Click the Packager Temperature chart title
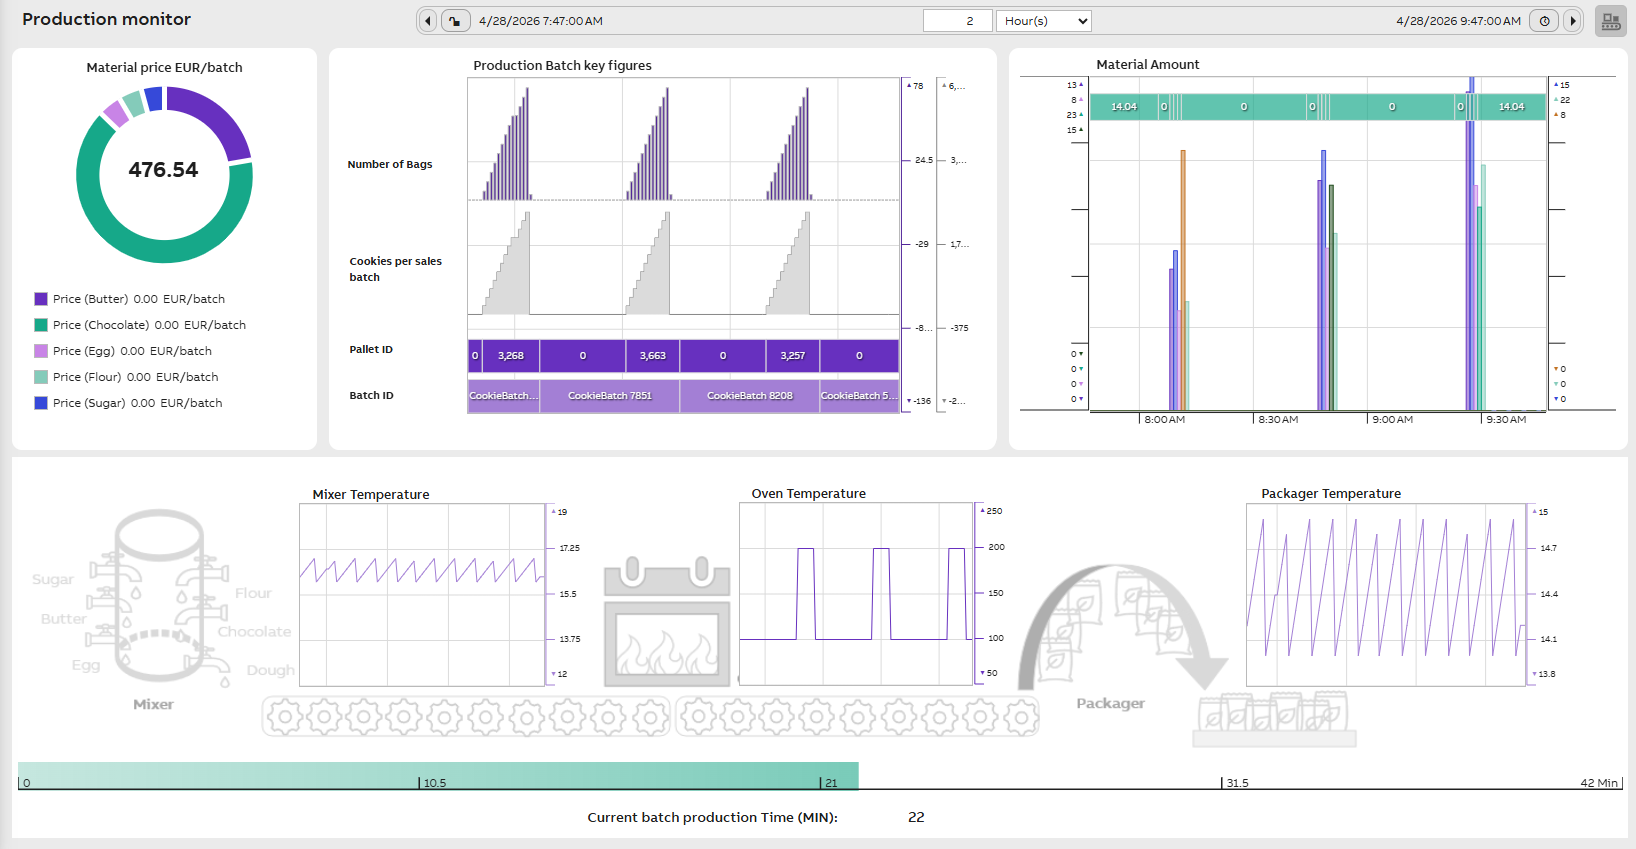The image size is (1636, 849). click(1331, 494)
